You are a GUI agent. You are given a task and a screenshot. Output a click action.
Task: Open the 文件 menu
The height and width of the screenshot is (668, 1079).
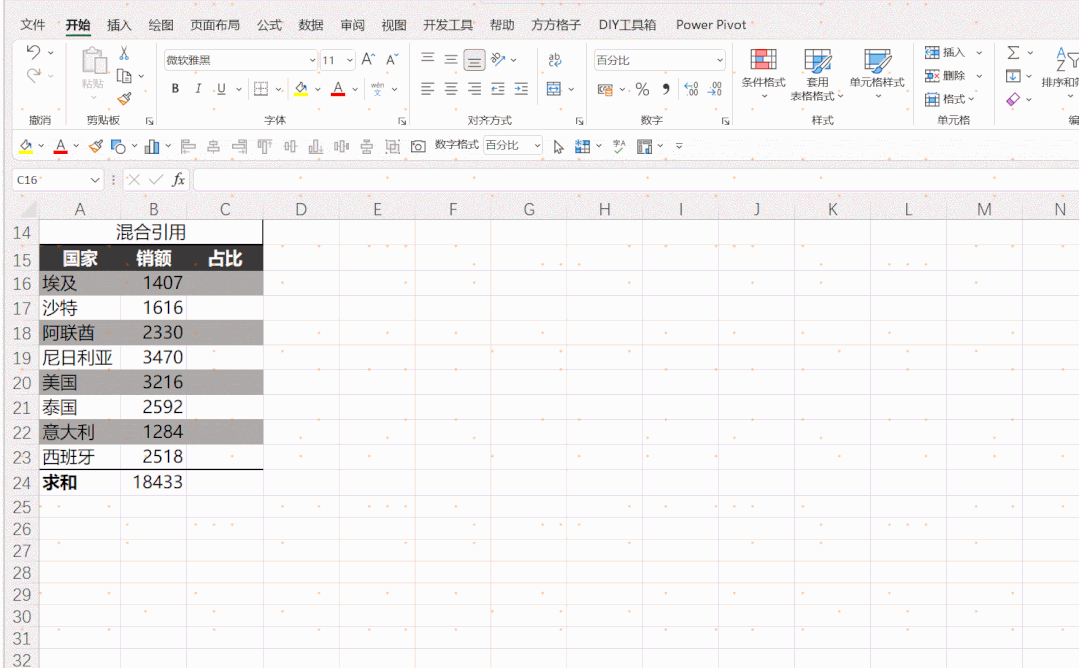(x=32, y=25)
